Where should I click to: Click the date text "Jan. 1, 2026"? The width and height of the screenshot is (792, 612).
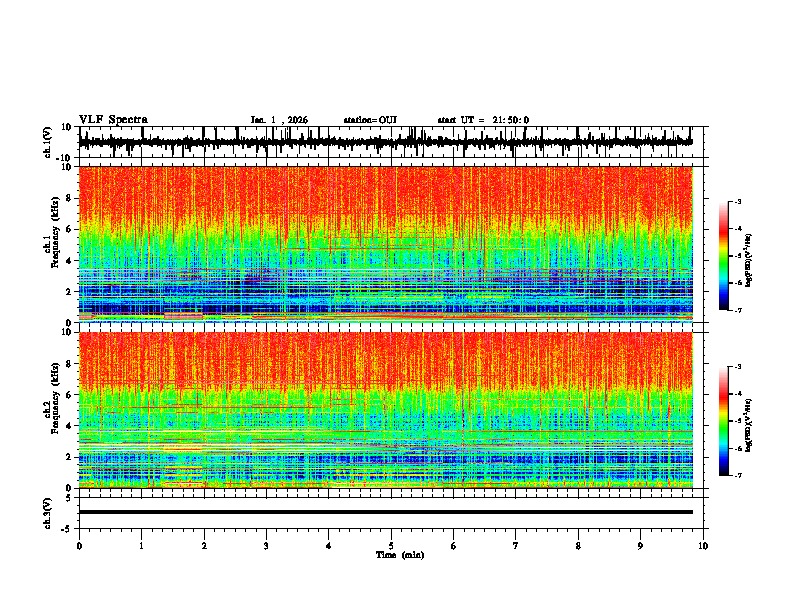click(279, 120)
